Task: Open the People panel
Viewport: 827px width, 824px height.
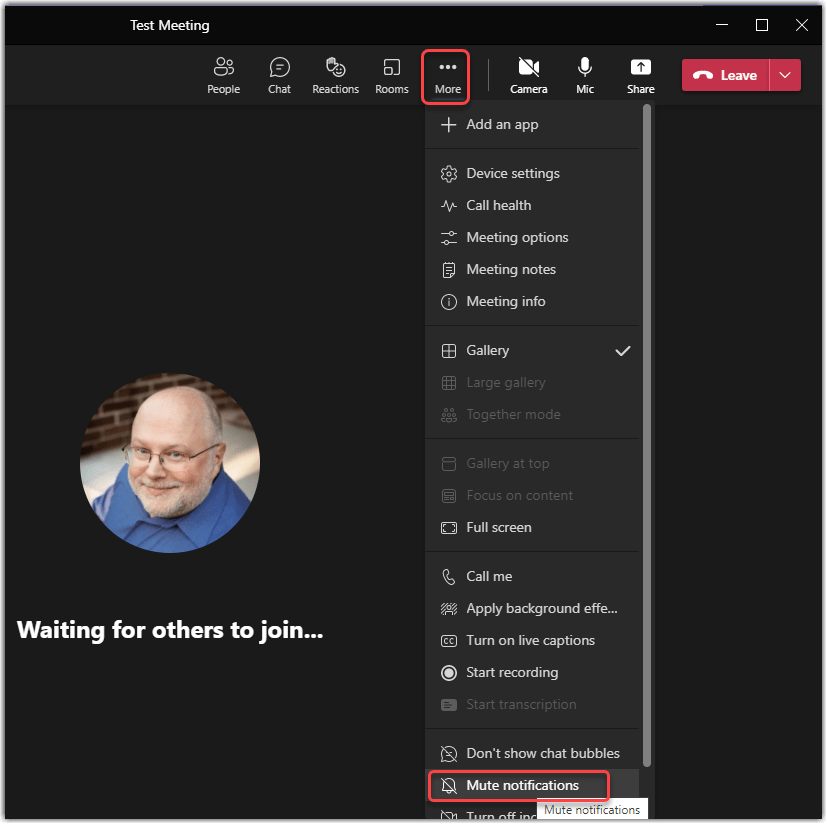Action: pyautogui.click(x=223, y=75)
